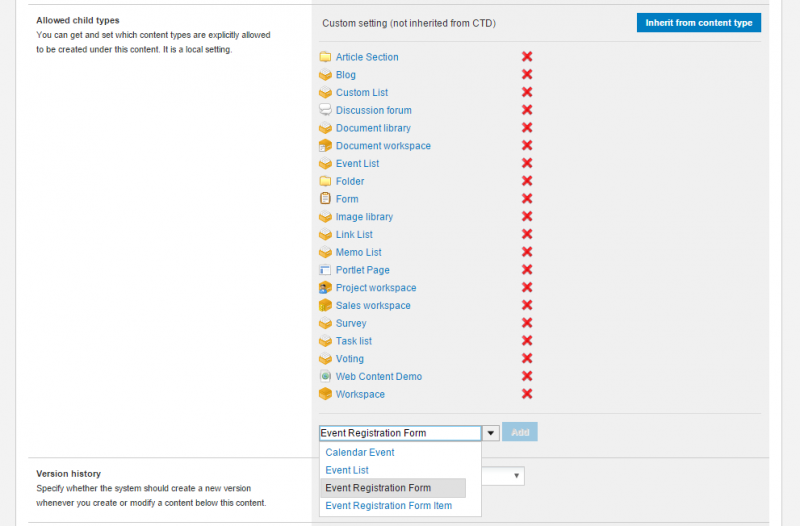Viewport: 800px width, 526px height.
Task: Open the Blog link
Action: point(345,75)
